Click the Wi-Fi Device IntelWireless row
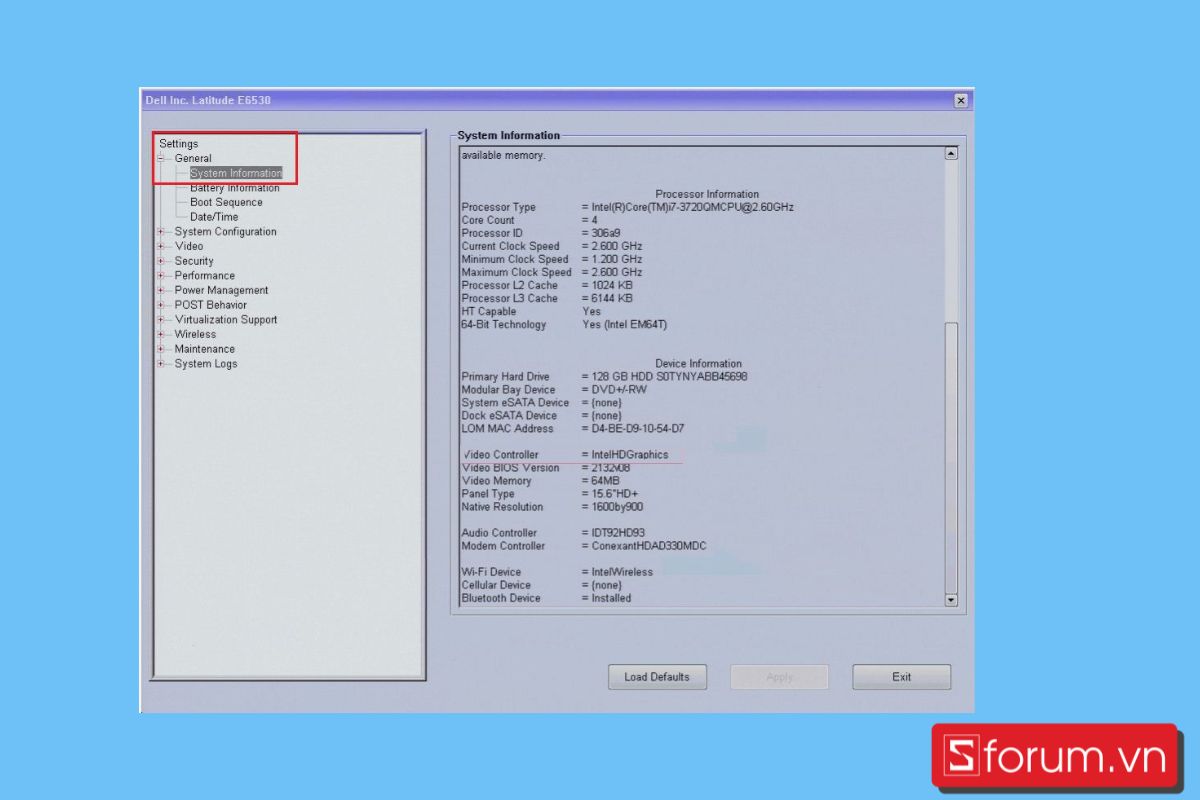 [x=557, y=572]
